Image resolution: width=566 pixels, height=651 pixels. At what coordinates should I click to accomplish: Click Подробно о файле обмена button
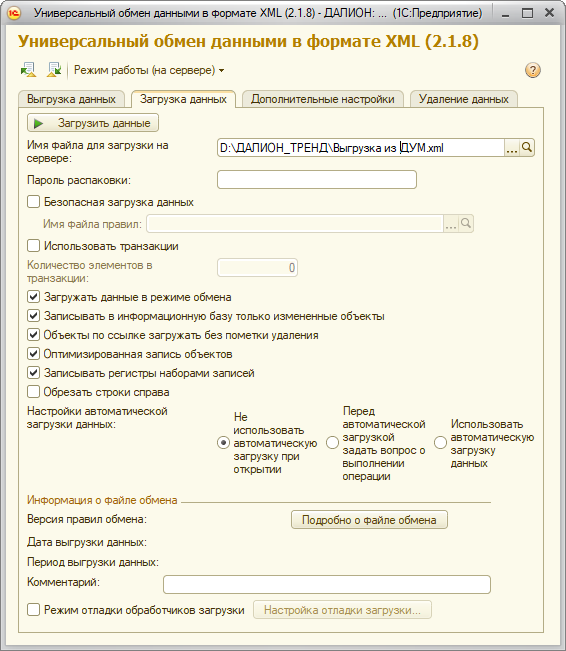[x=369, y=520]
